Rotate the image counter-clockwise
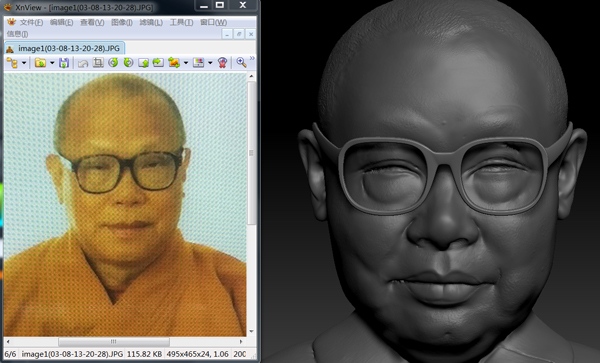 coord(113,63)
